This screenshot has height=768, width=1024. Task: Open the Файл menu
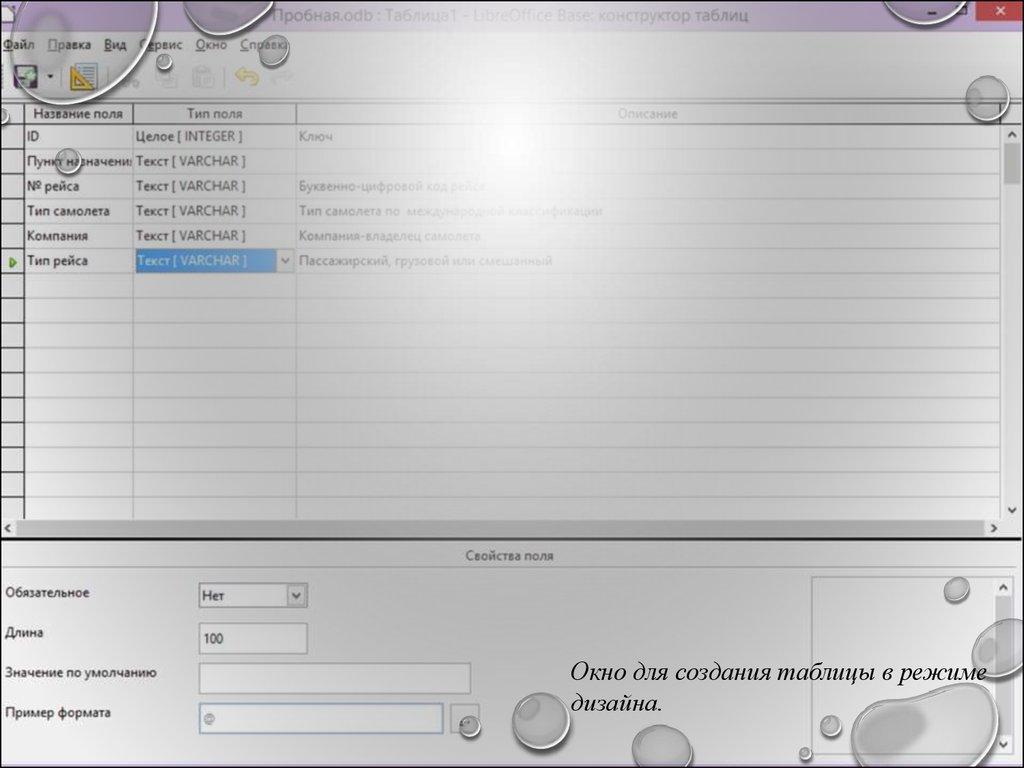point(20,45)
